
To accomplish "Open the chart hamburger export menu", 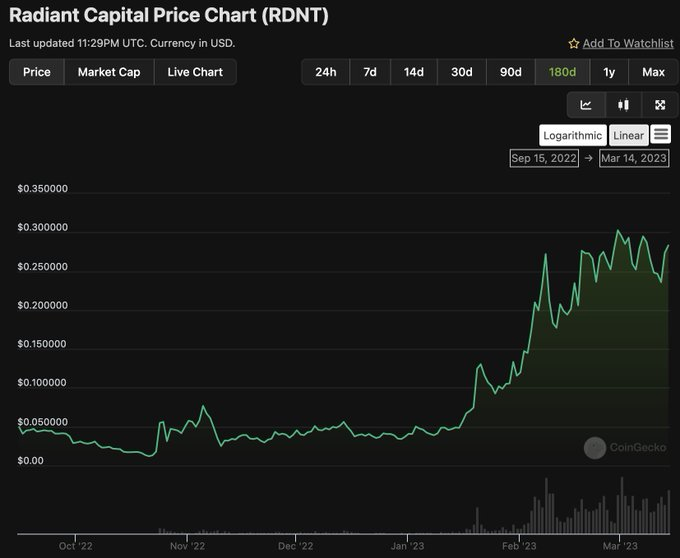I will coord(660,134).
